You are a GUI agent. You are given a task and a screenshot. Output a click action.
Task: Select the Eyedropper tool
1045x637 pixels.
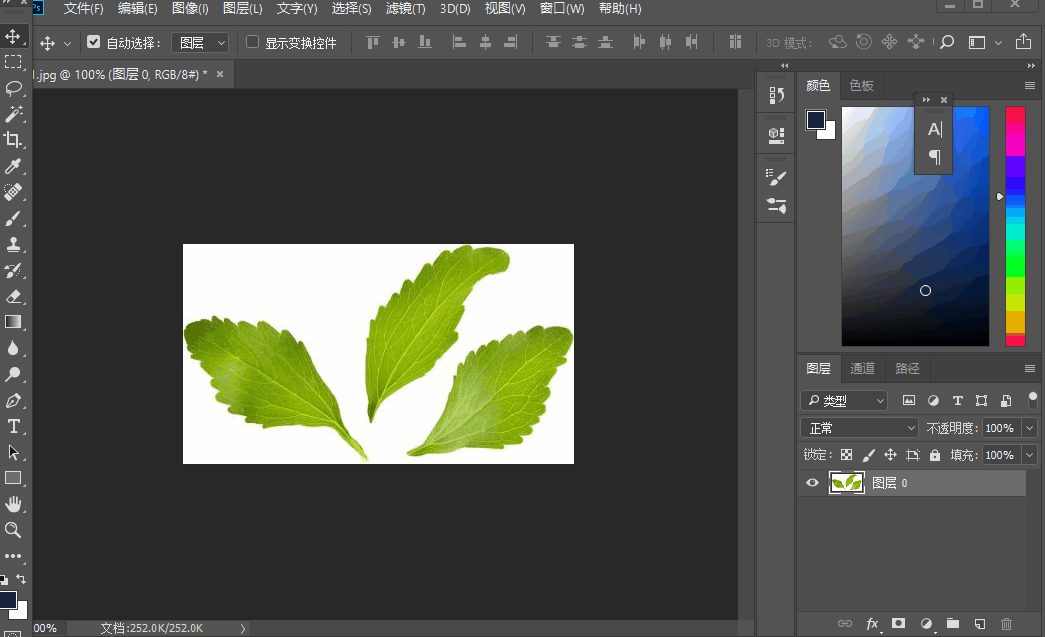click(13, 166)
